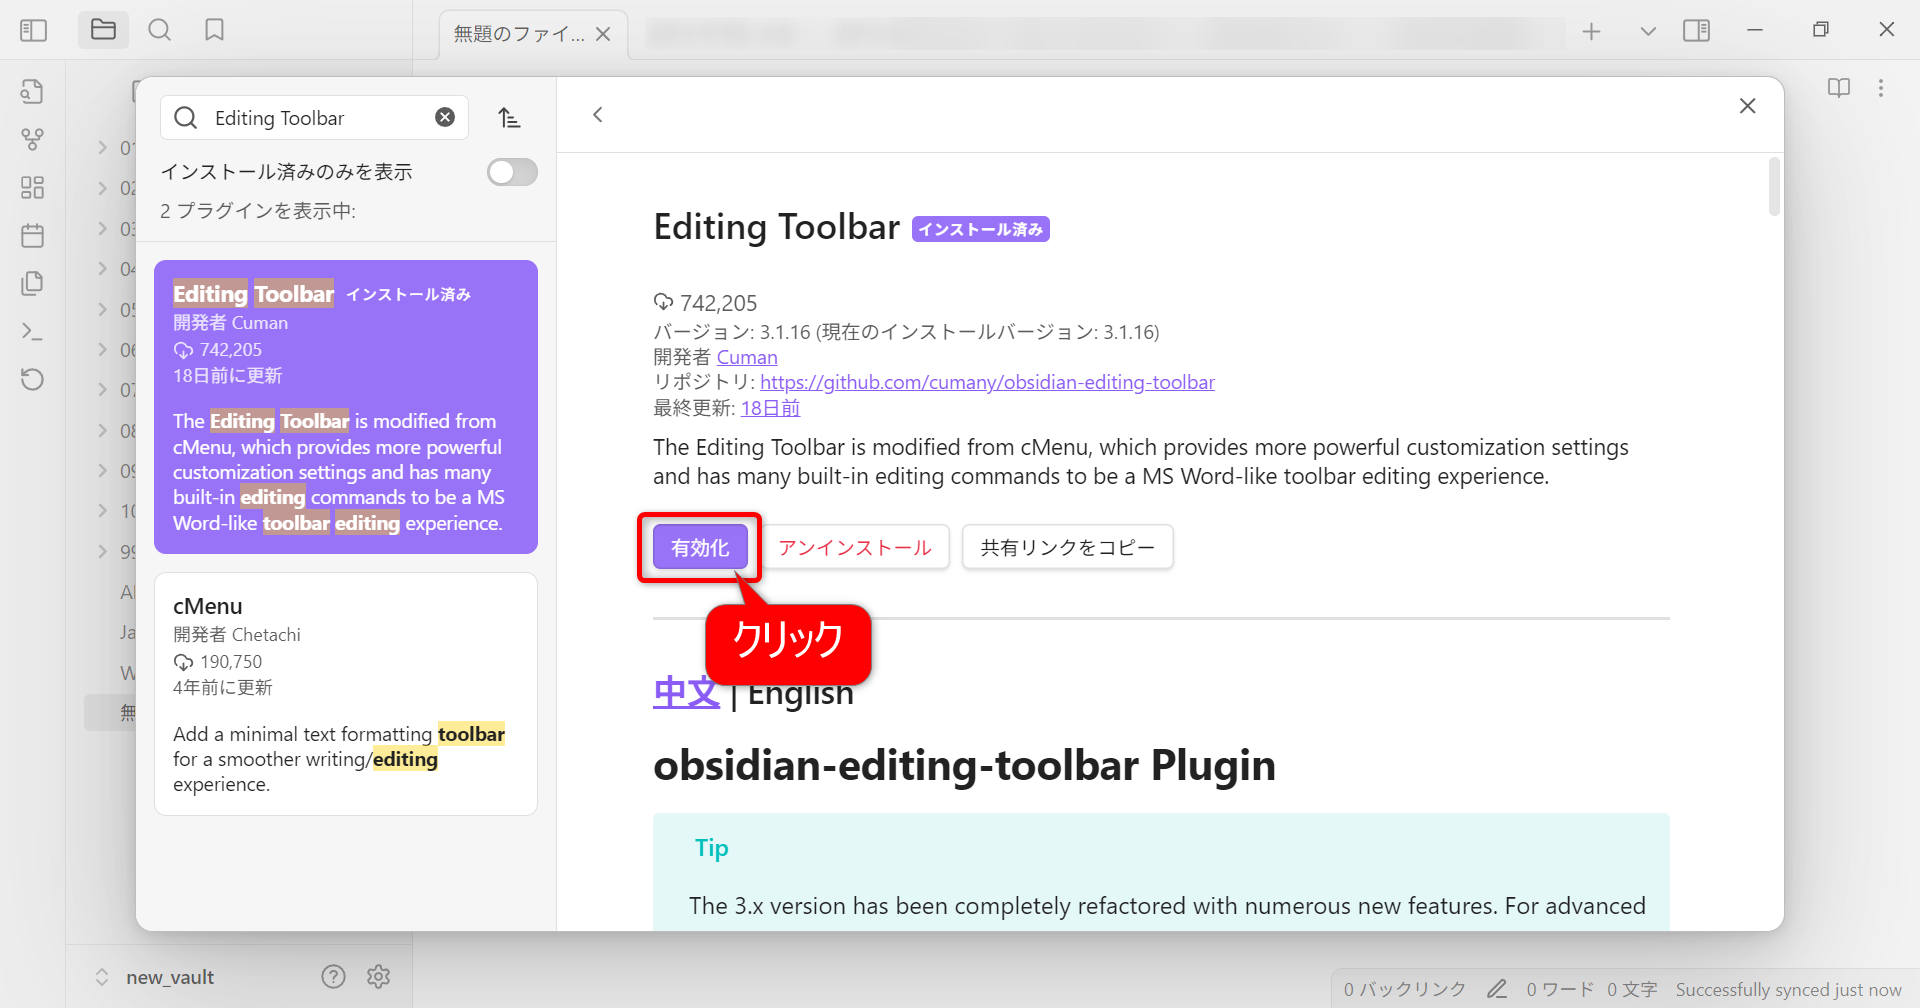Expand the folder starting with 02
The image size is (1920, 1008).
click(x=102, y=188)
